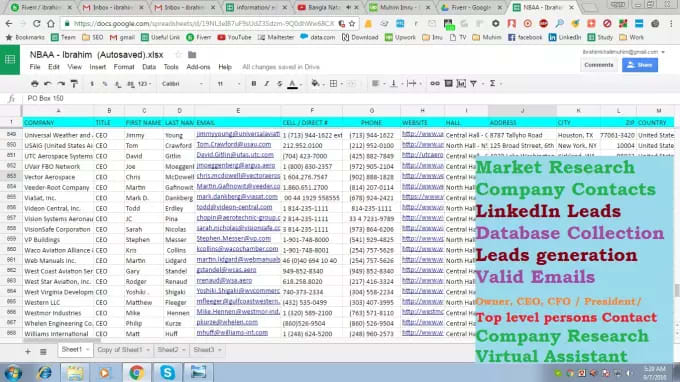This screenshot has width=680, height=382.
Task: Open Stephen.Messer email link
Action: tap(233, 238)
